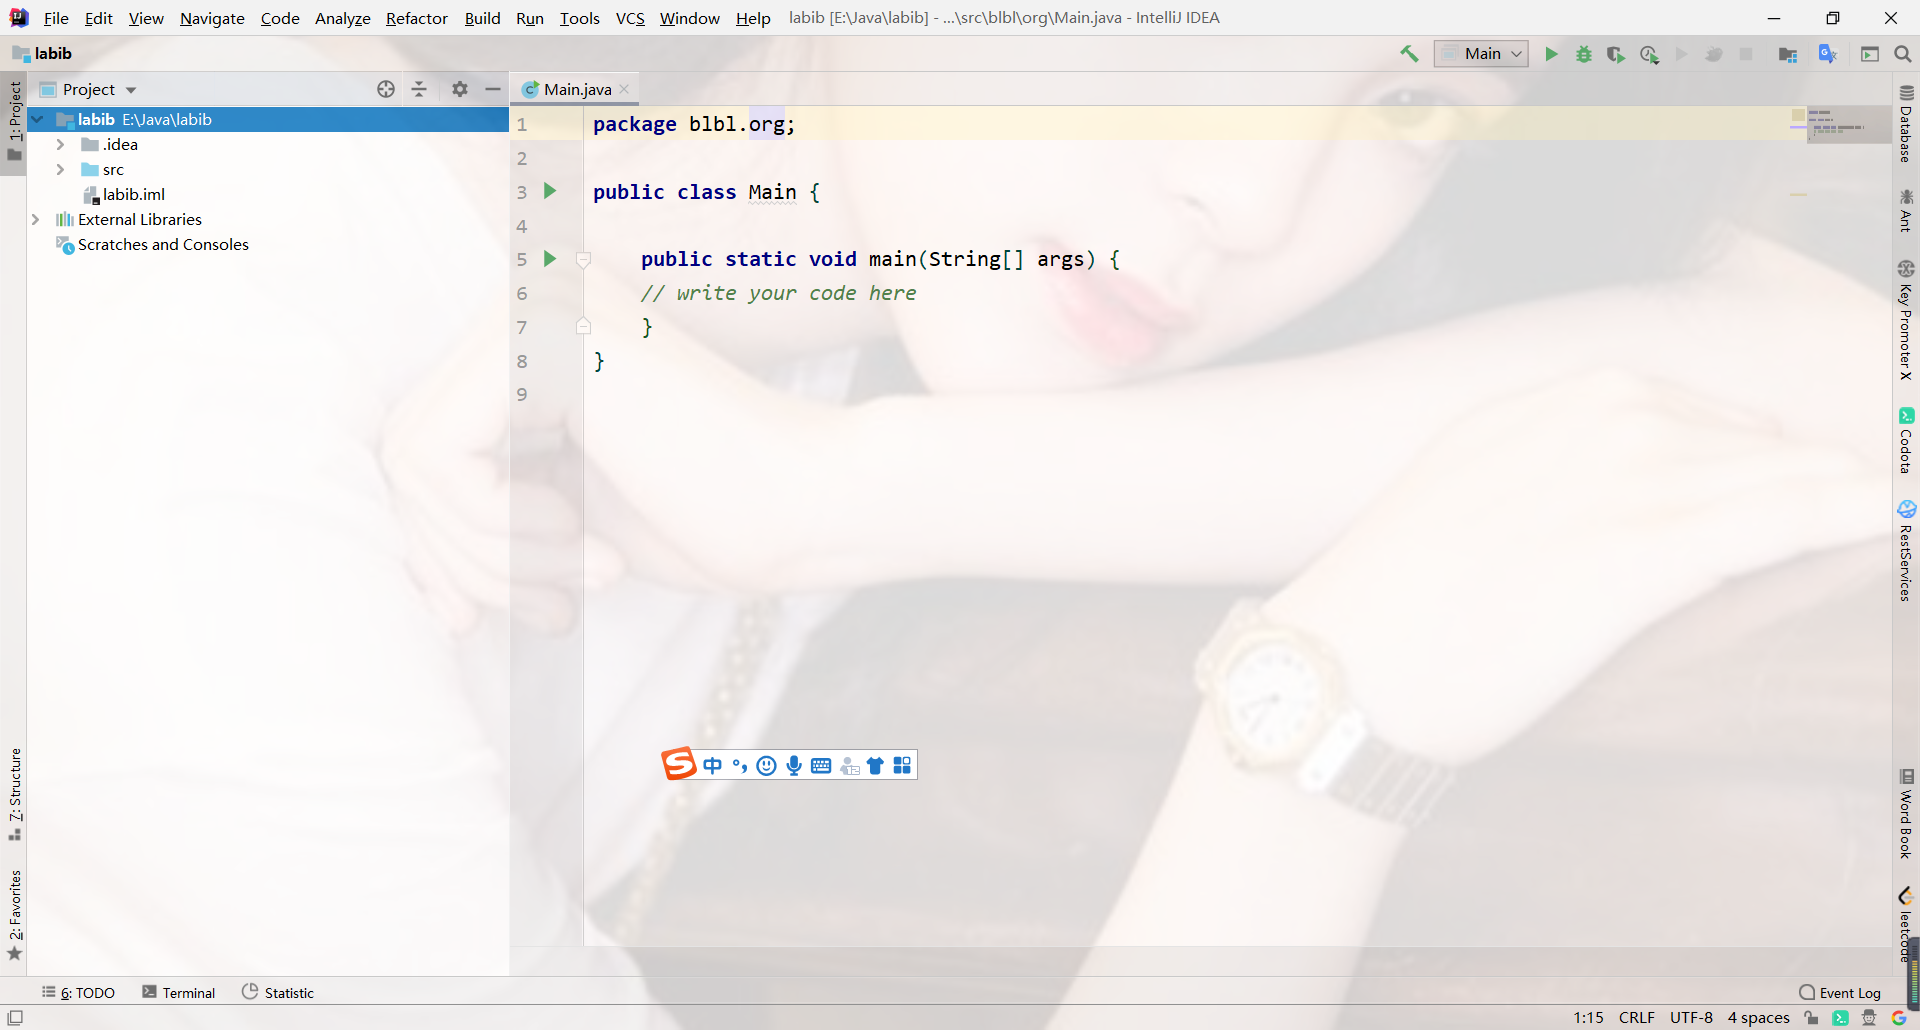Toggle Key Promoter X tool window
This screenshot has height=1030, width=1920.
pyautogui.click(x=1906, y=320)
